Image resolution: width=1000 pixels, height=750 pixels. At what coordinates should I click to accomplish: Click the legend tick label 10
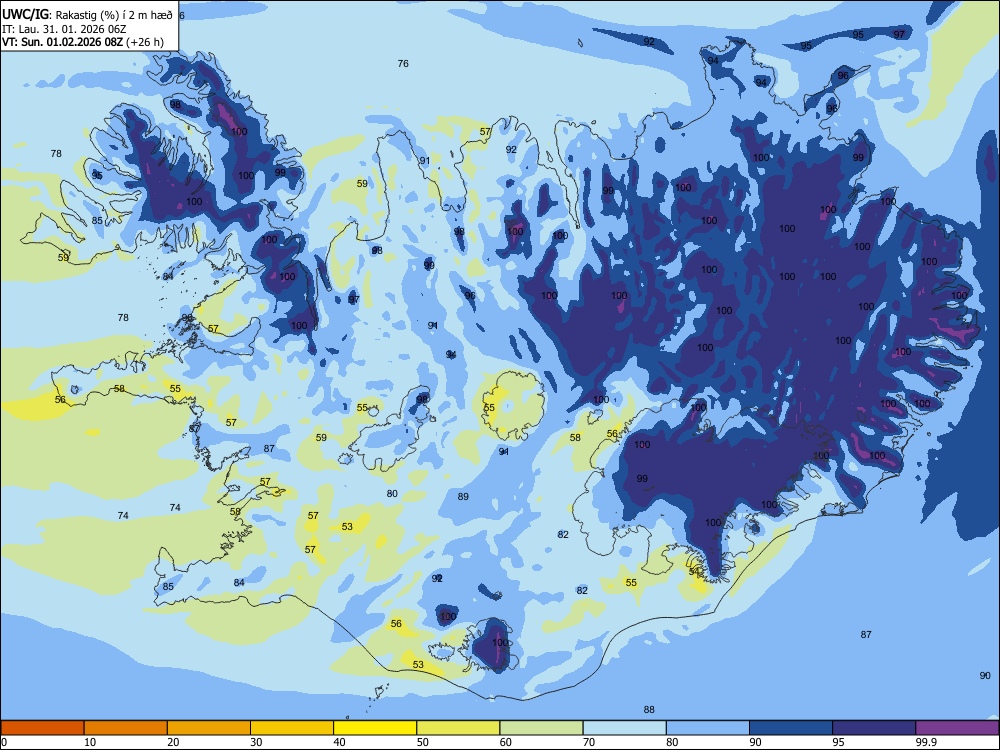tap(90, 742)
